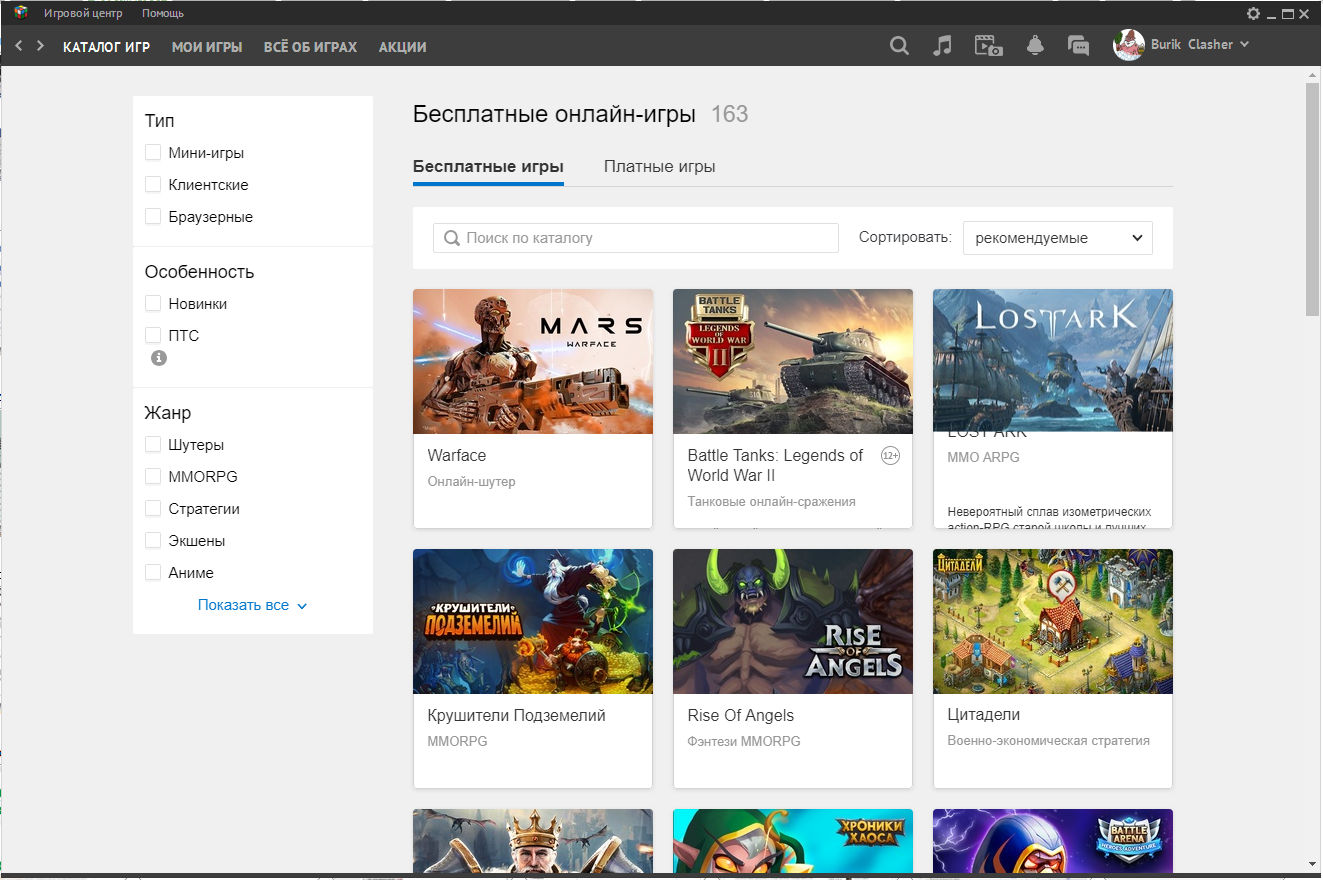Click the Танковые онлайн-сражения subtitle text
Viewport: 1323px width, 880px height.
pos(771,501)
